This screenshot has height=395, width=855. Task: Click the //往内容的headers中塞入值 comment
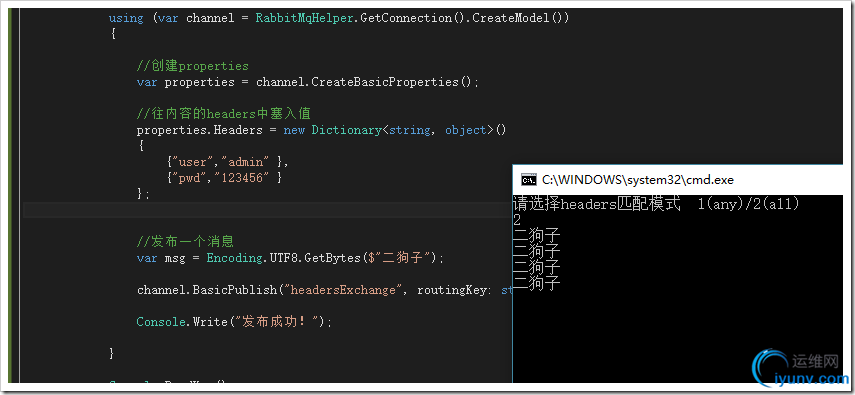click(x=224, y=114)
